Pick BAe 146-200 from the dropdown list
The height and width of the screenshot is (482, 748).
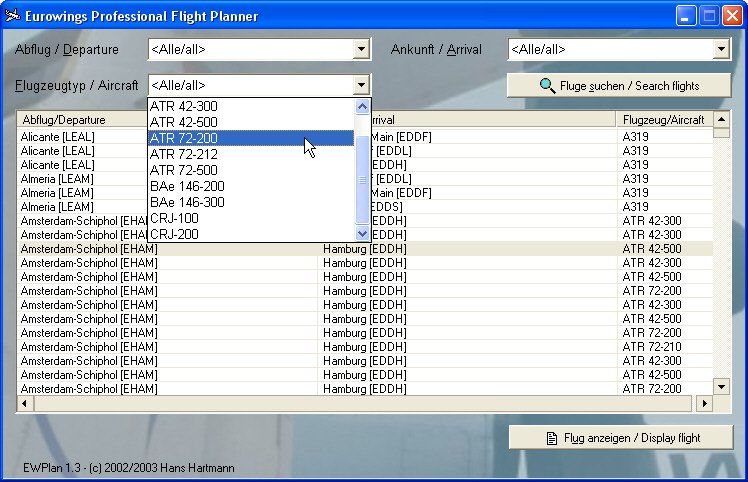click(x=251, y=186)
